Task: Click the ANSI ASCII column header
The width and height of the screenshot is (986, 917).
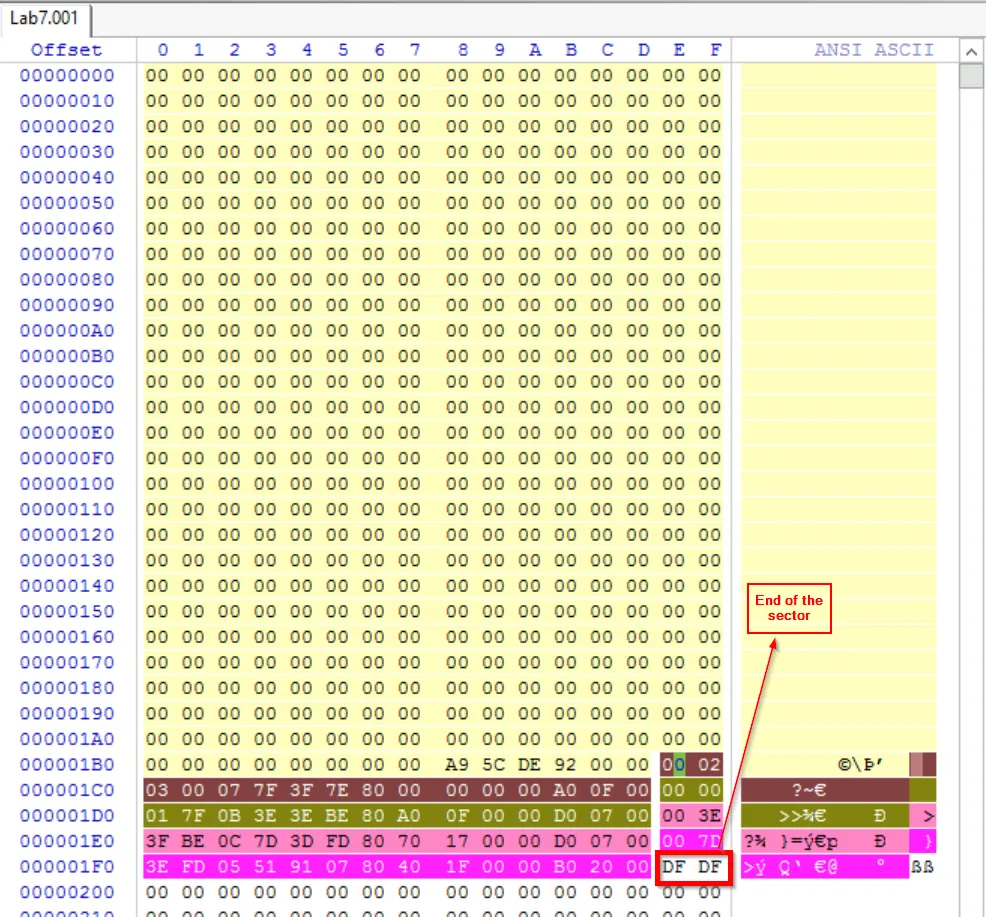Action: 873,50
